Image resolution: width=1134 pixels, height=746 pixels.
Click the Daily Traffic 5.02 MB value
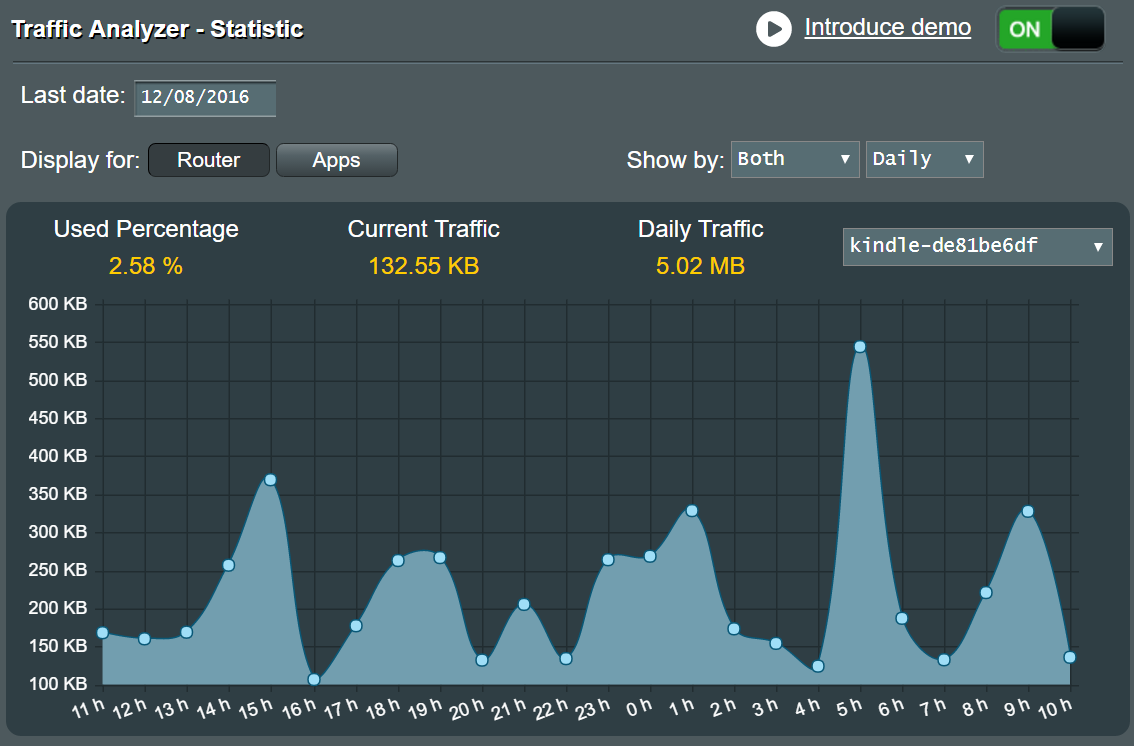coord(700,266)
